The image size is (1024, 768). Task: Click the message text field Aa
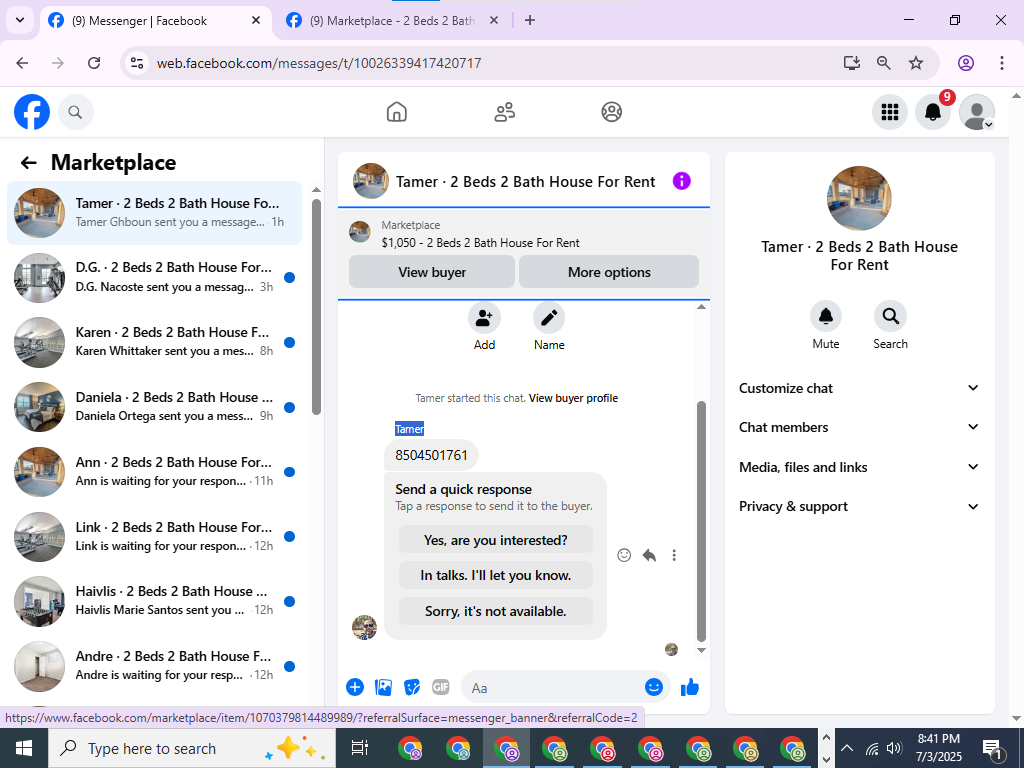tap(555, 688)
